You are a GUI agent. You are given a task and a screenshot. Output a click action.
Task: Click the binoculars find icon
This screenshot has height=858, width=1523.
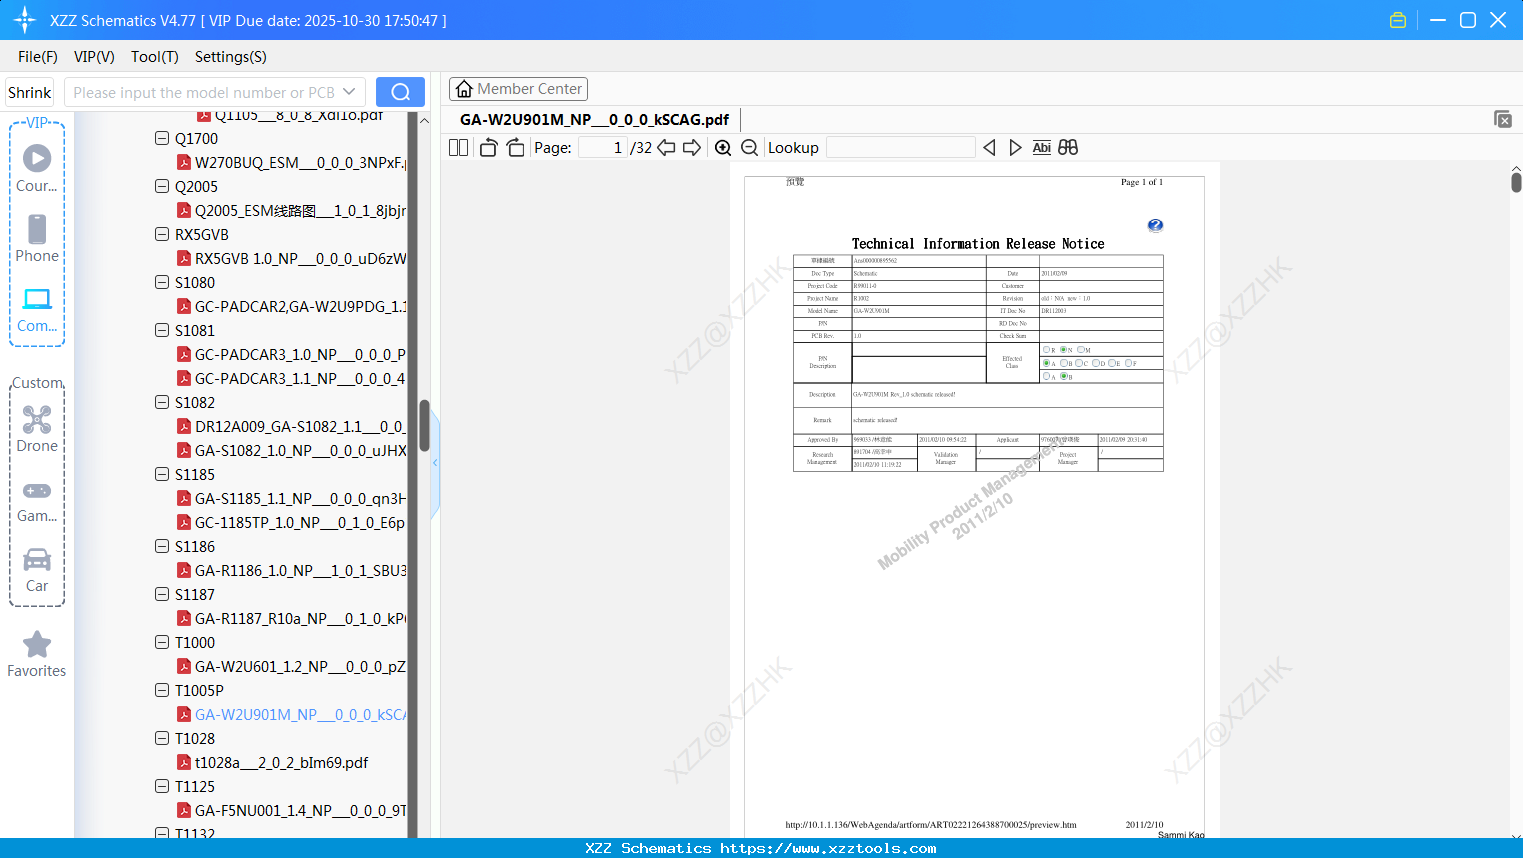1068,148
